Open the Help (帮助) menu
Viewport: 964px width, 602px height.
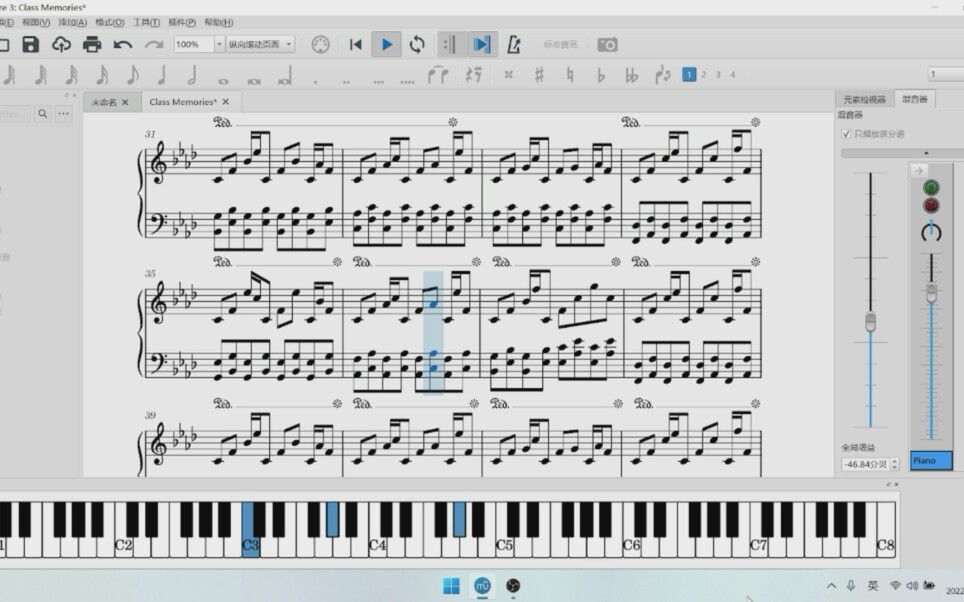(x=218, y=22)
